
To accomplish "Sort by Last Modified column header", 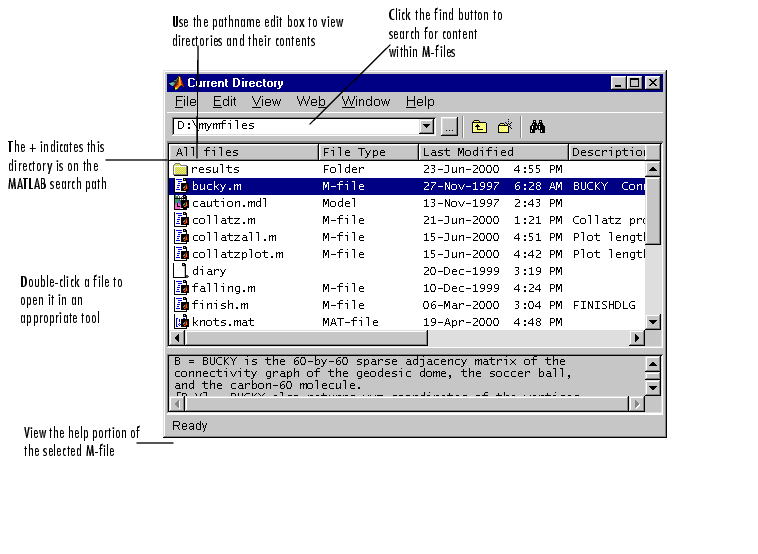I will pyautogui.click(x=493, y=152).
